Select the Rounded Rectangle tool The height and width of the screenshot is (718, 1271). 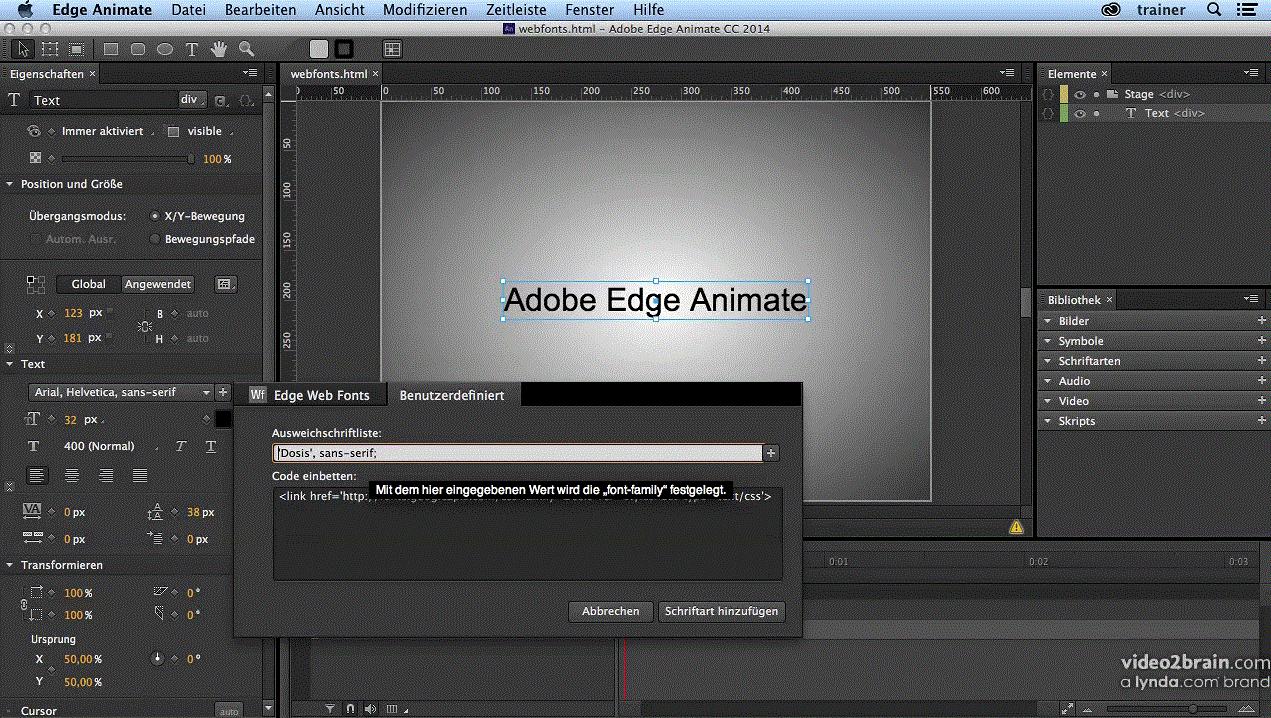[138, 48]
